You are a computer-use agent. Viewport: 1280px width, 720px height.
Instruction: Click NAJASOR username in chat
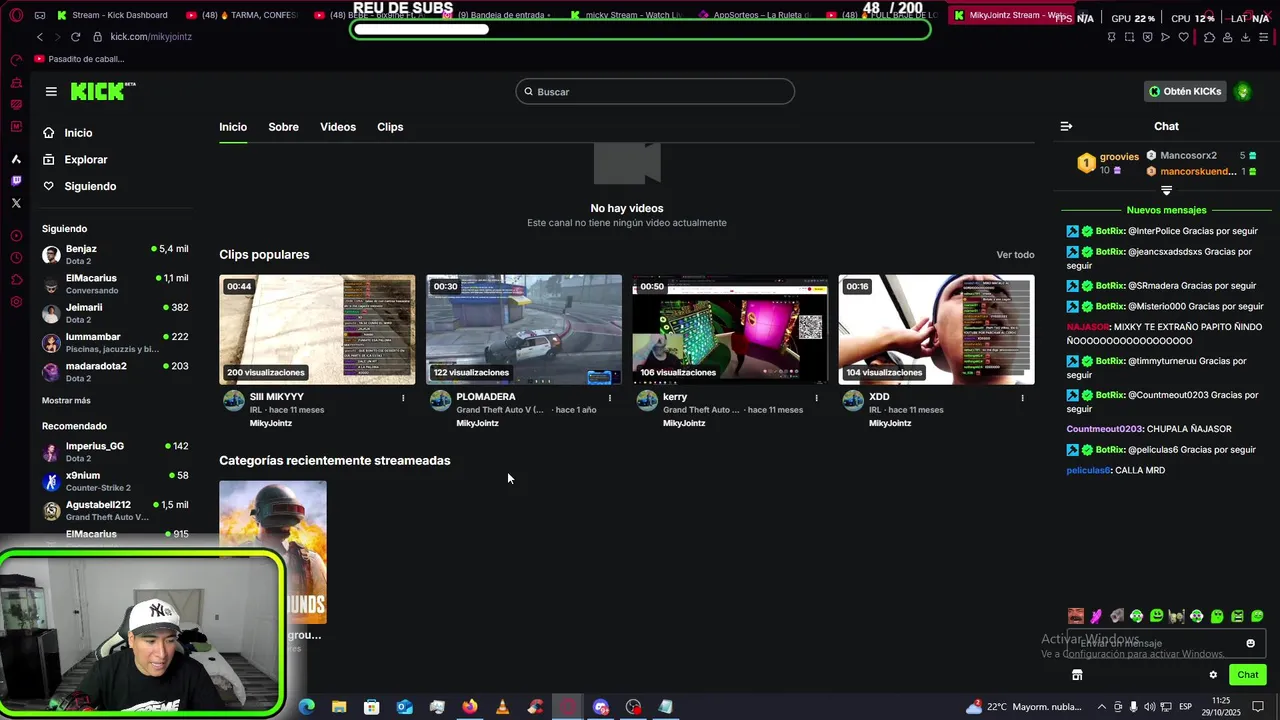pyautogui.click(x=1088, y=327)
